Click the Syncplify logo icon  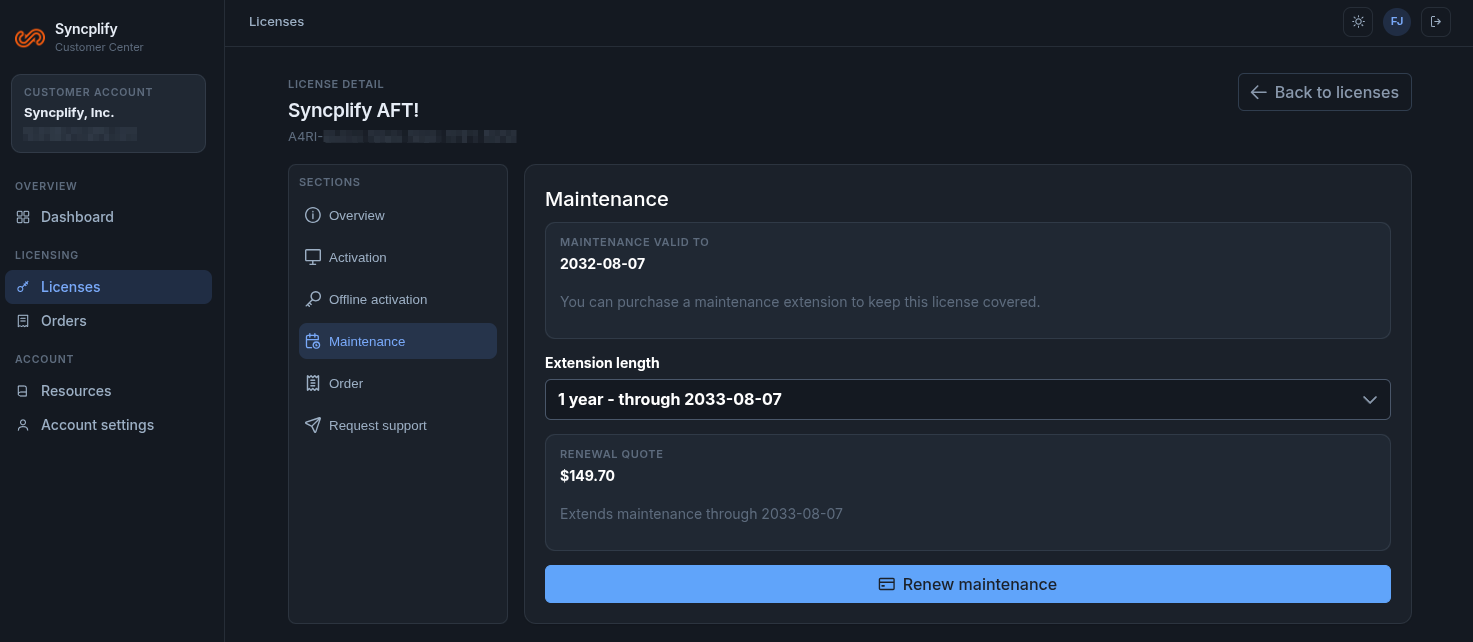click(x=30, y=38)
